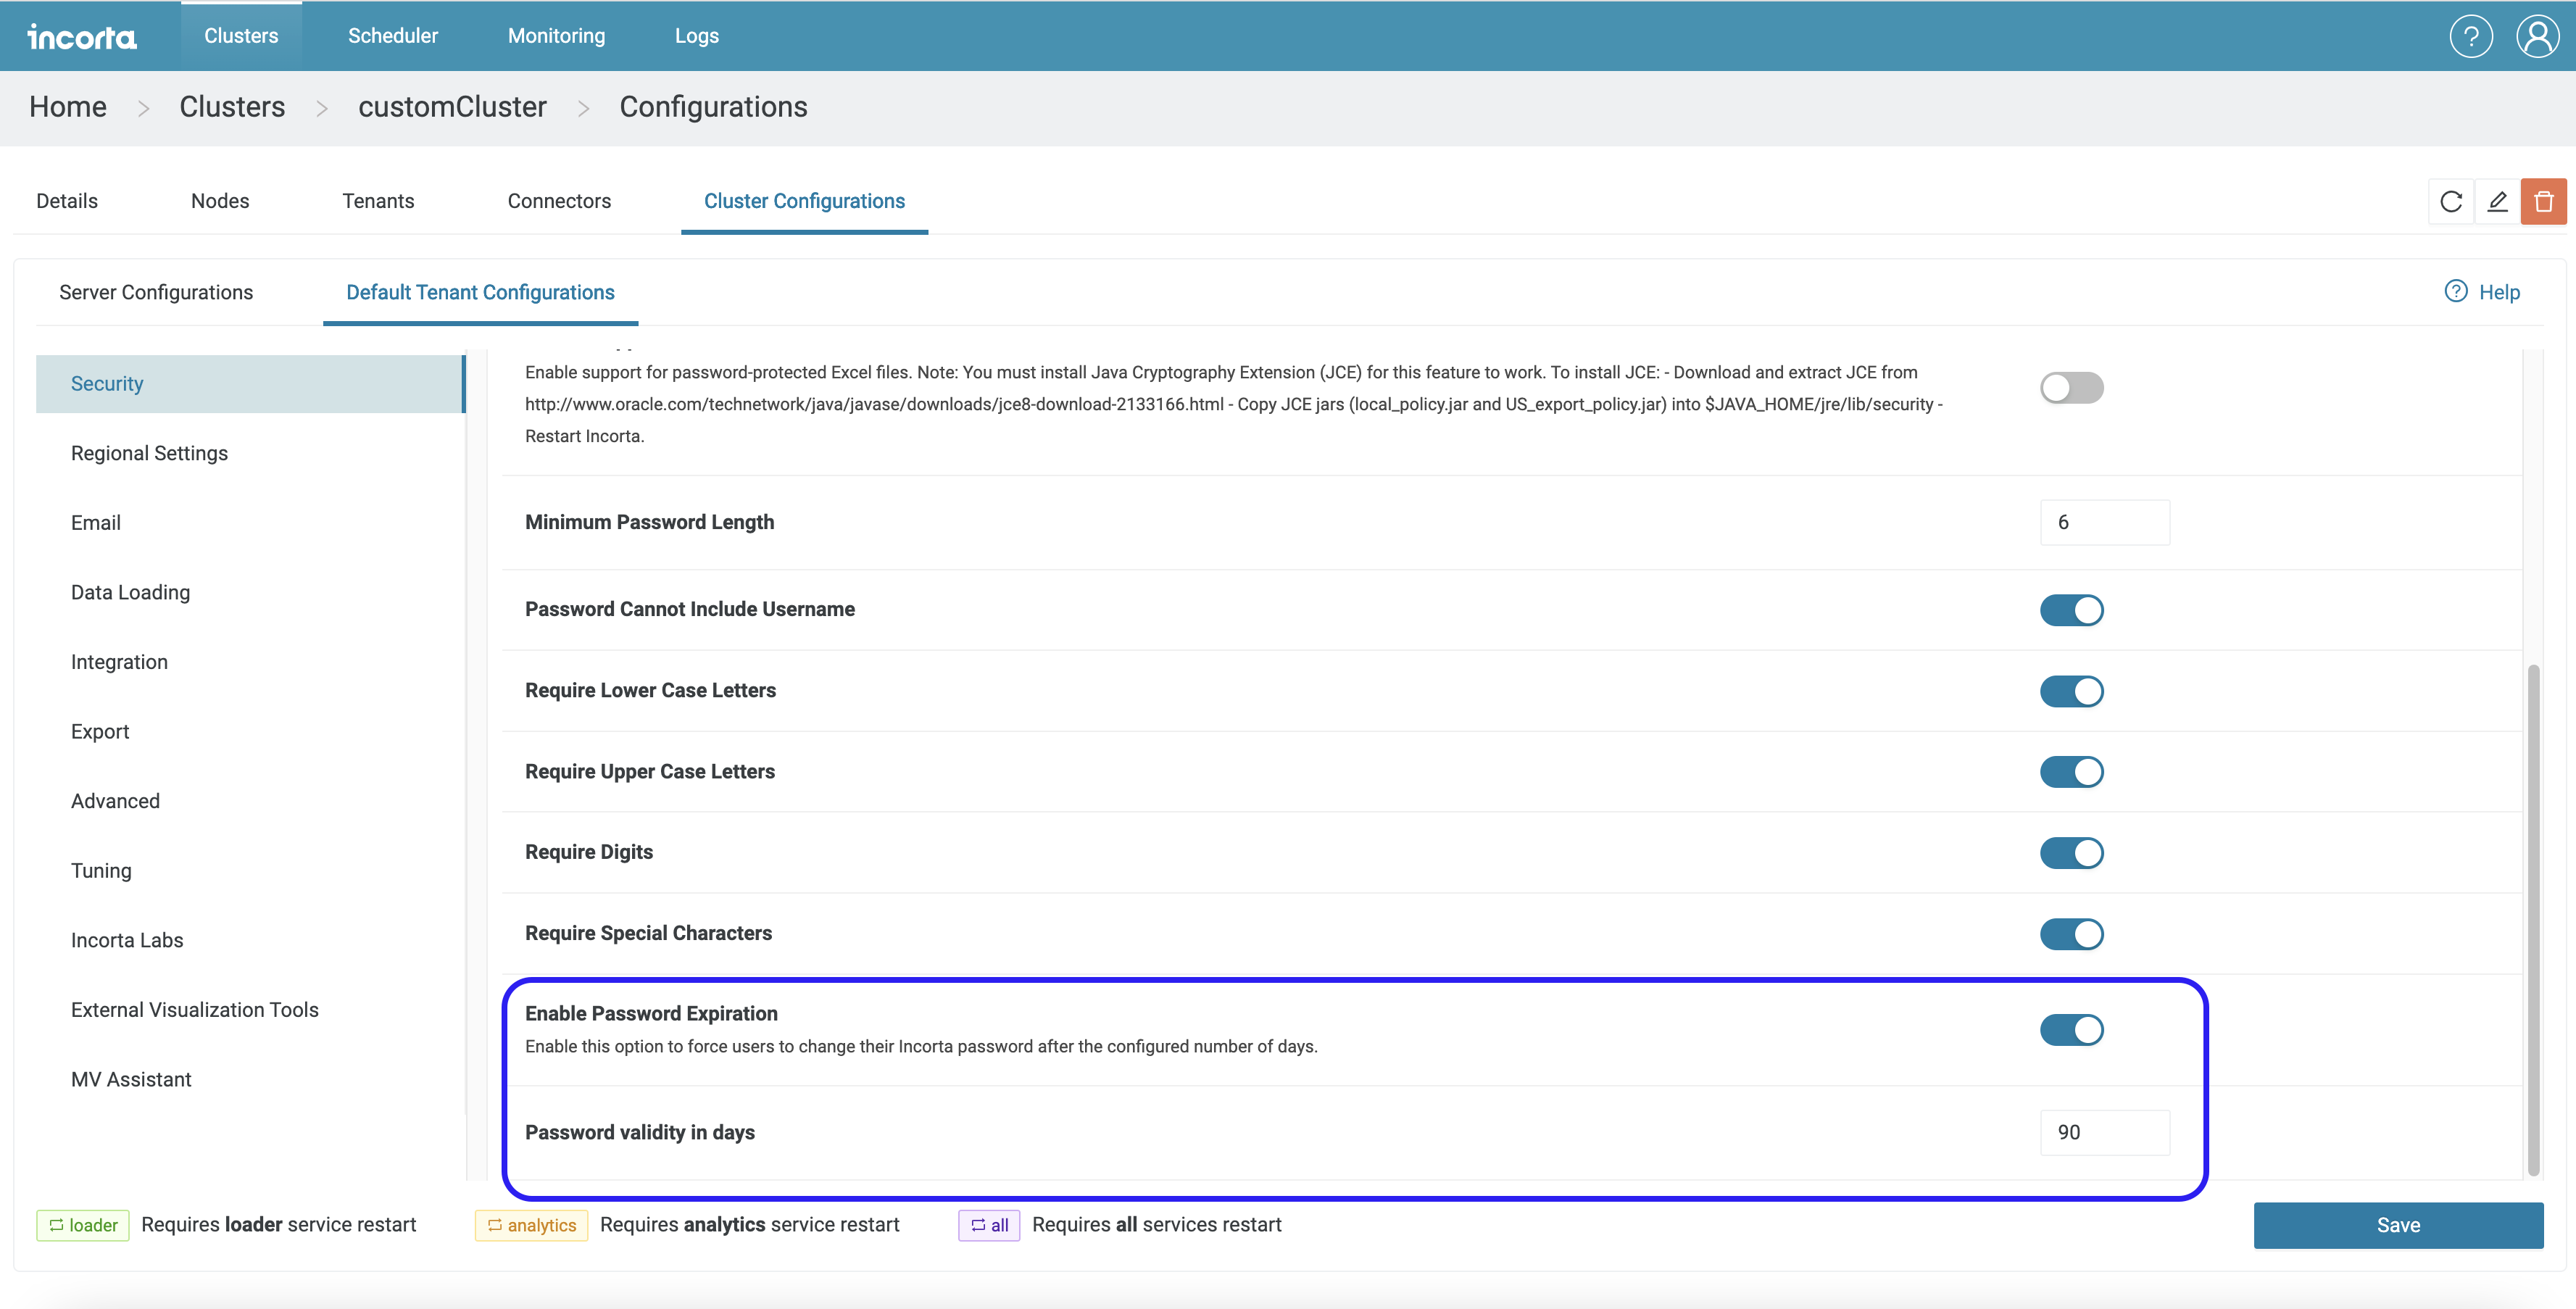
Task: Click the orange delete trash icon
Action: pyautogui.click(x=2543, y=202)
